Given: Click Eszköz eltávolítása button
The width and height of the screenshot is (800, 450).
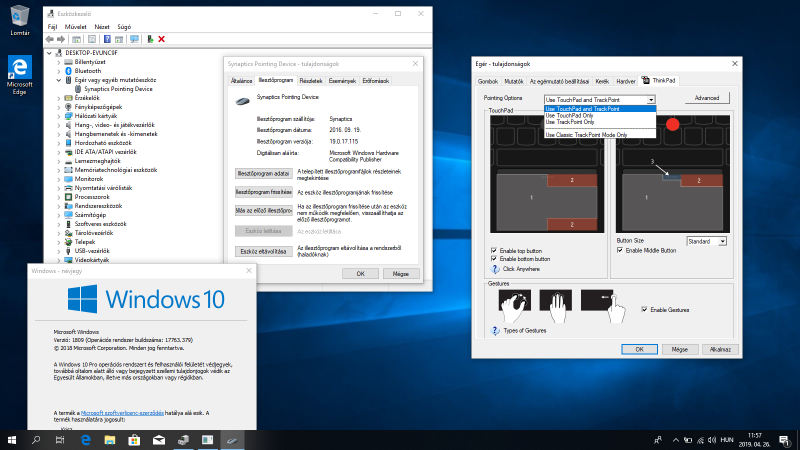Looking at the screenshot, I should click(263, 252).
